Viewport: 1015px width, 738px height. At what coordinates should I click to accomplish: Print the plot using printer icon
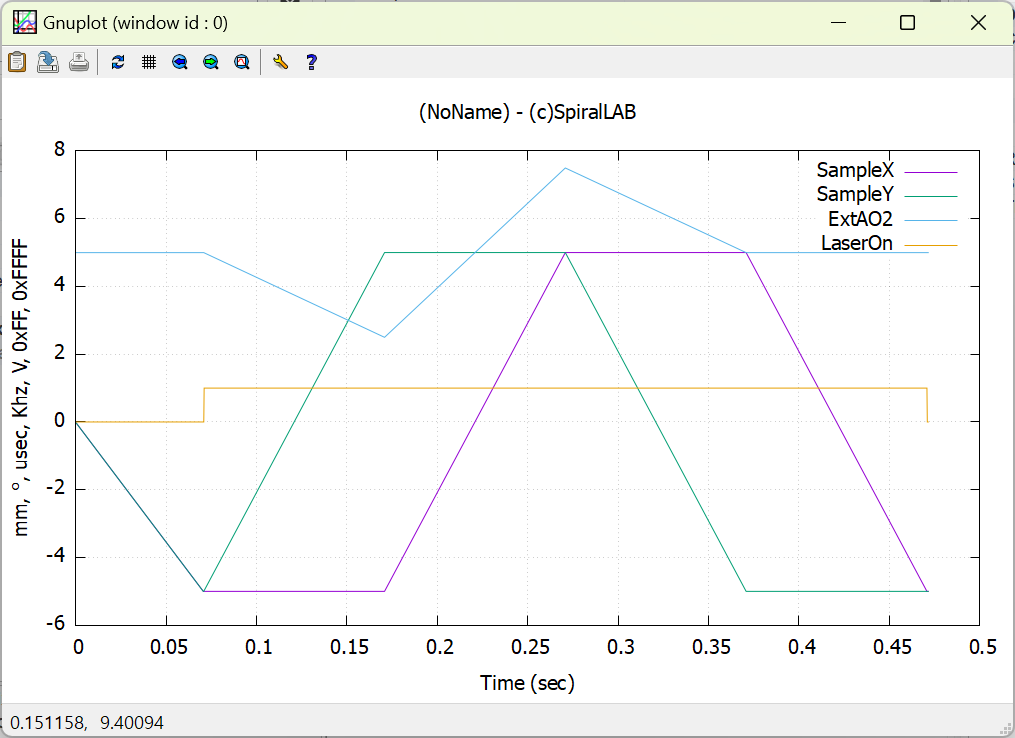pos(79,62)
